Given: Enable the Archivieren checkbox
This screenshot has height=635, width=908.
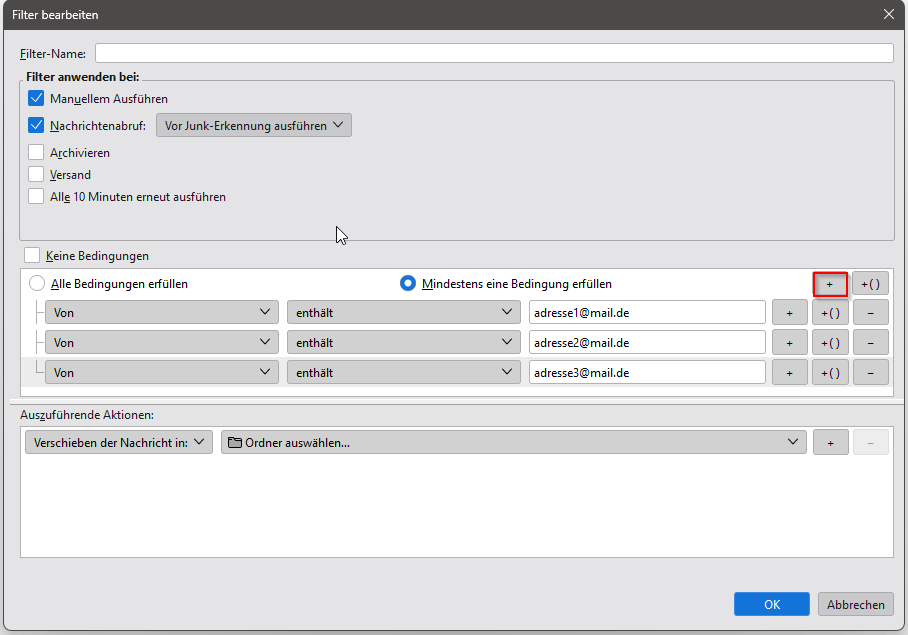Looking at the screenshot, I should coord(37,153).
